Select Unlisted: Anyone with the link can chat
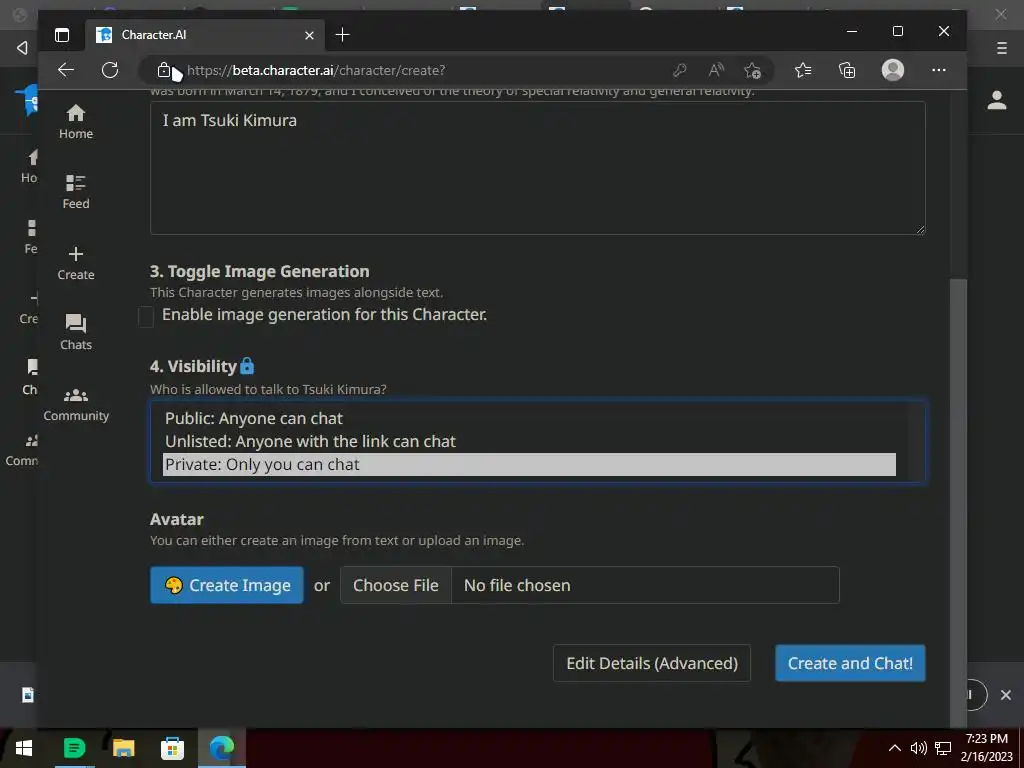Screen dimensions: 1024x768 (529, 441)
